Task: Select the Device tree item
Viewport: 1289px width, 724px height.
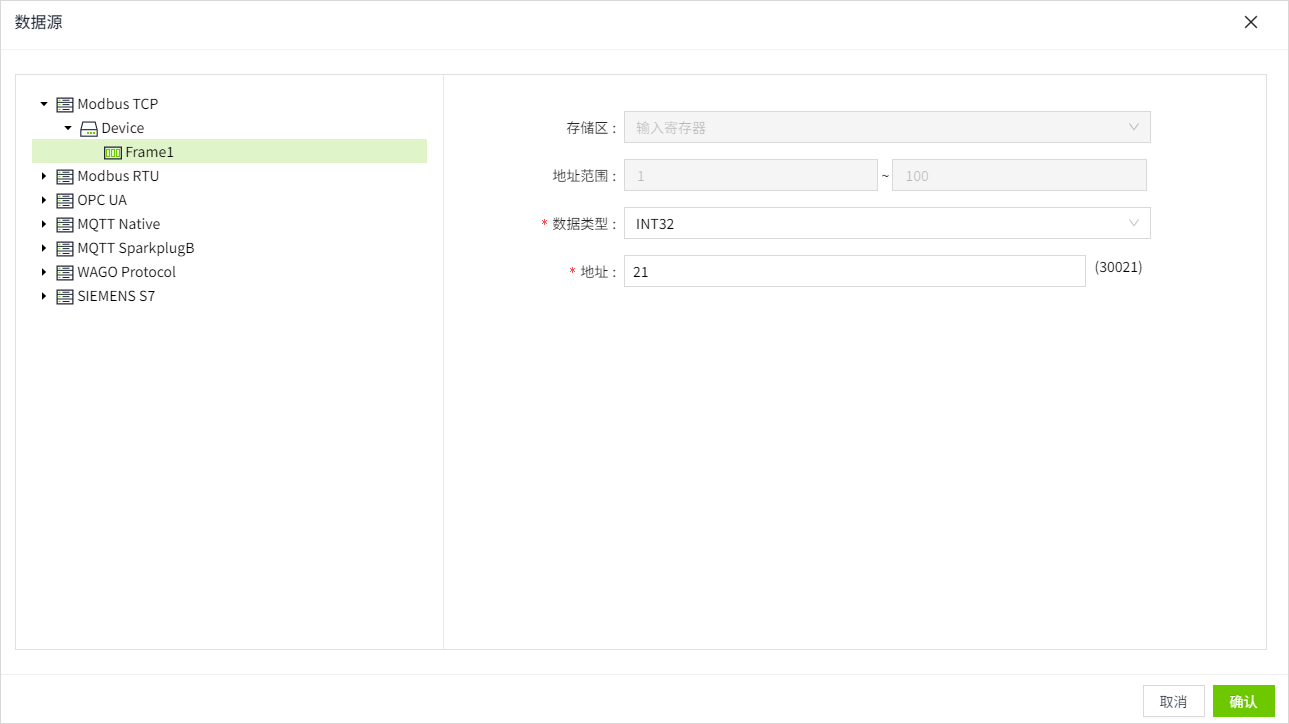Action: pyautogui.click(x=123, y=128)
